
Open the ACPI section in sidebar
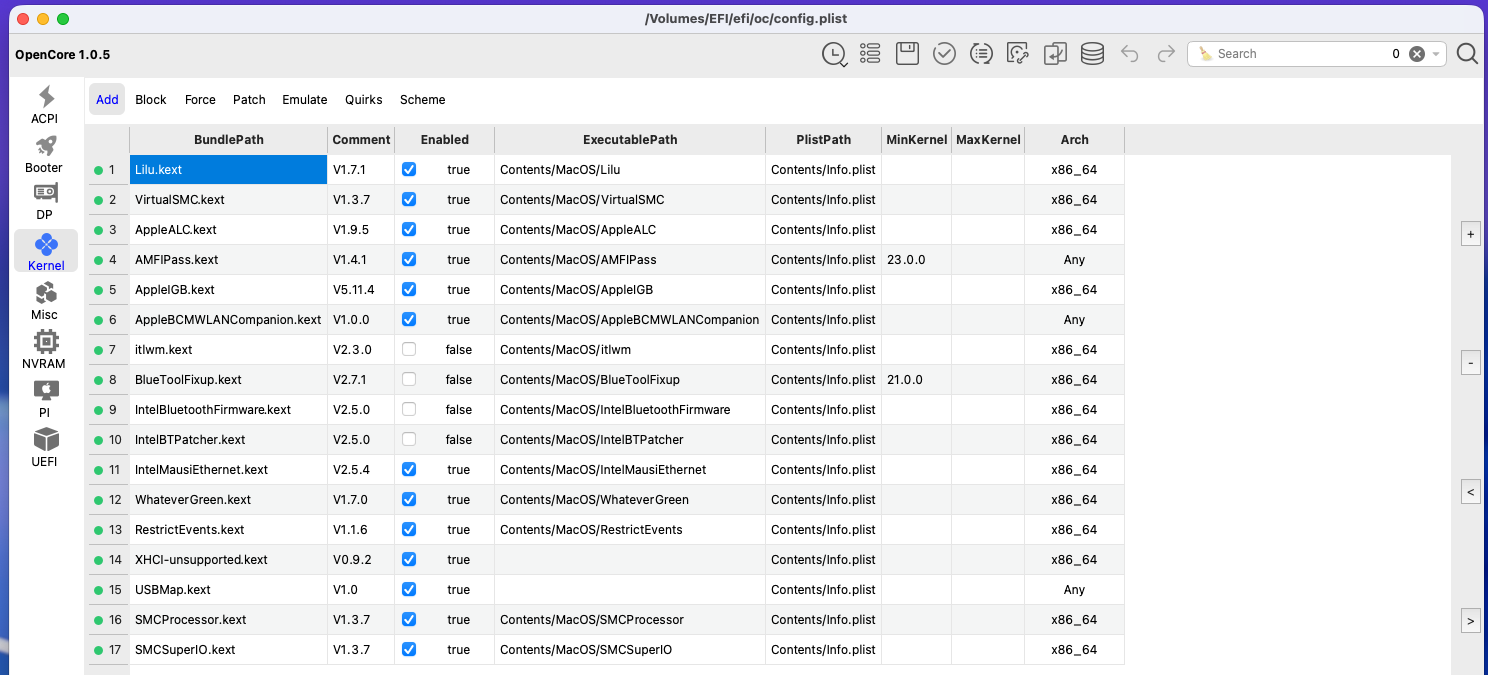click(44, 105)
